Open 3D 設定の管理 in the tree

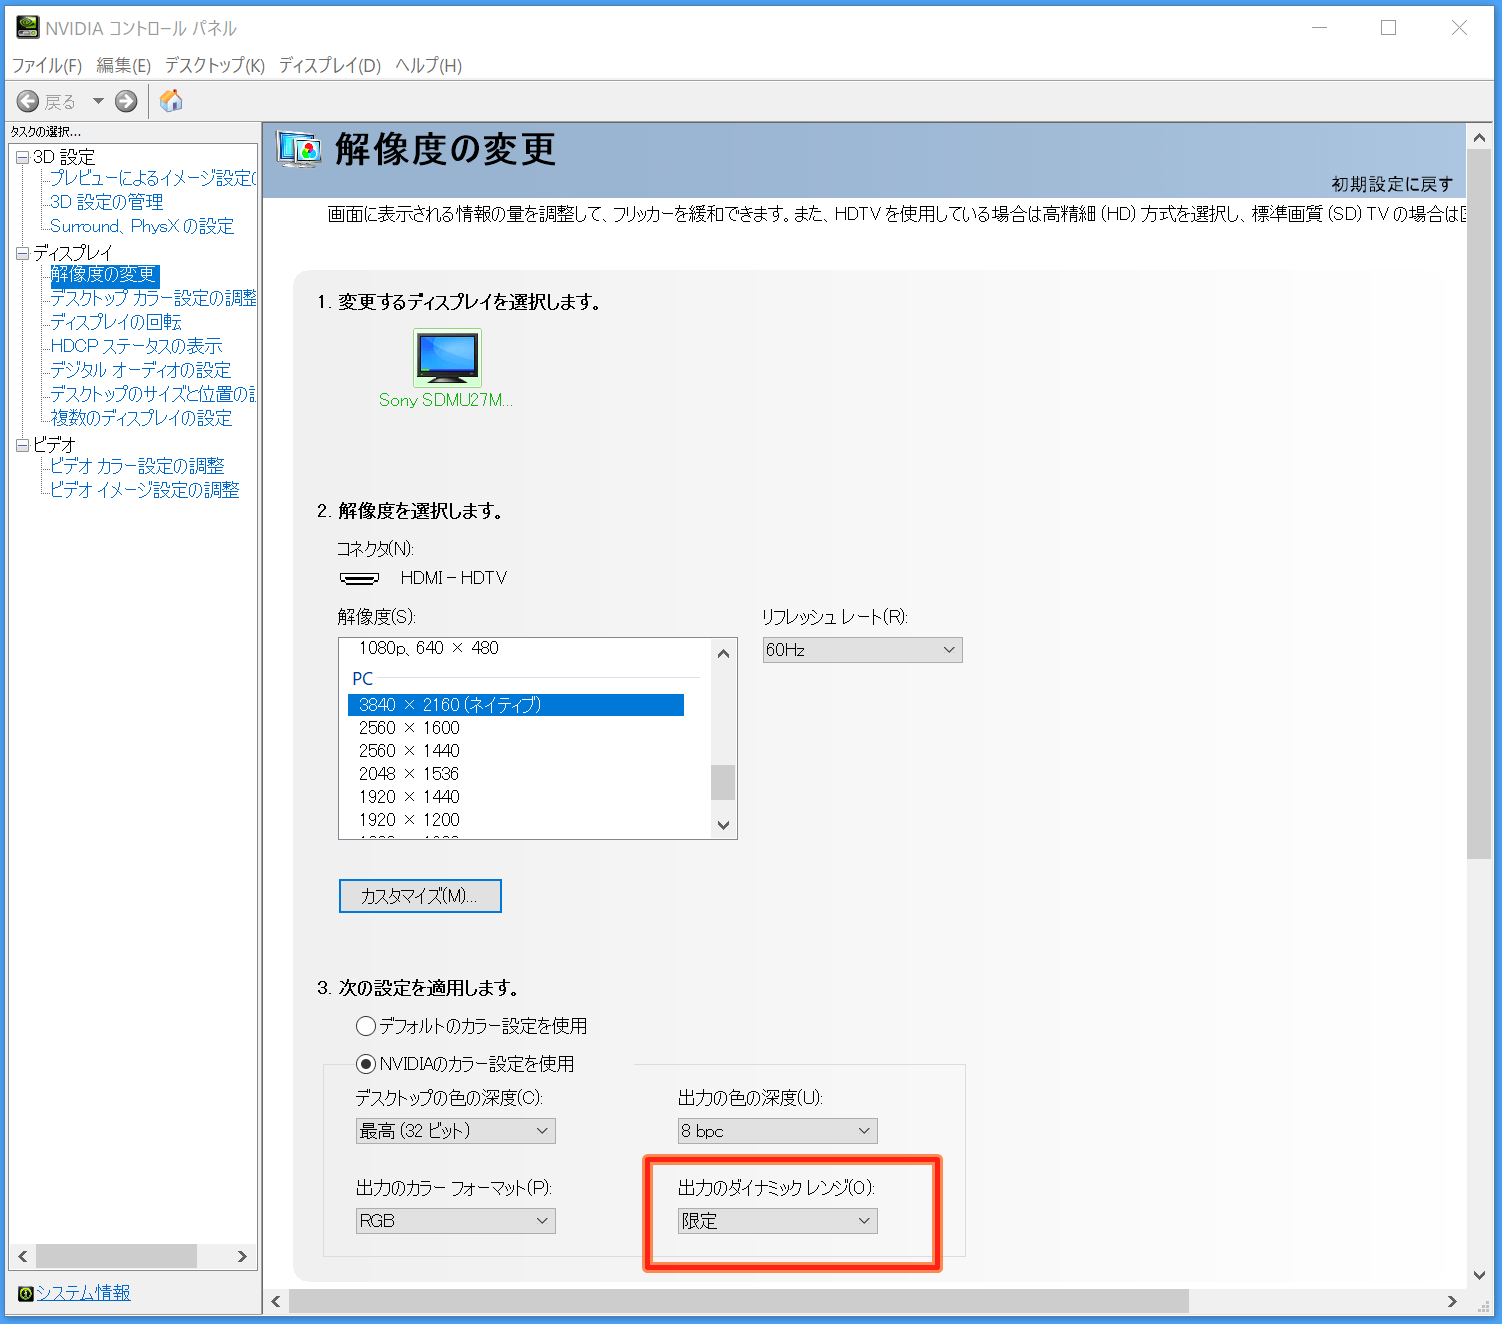(x=106, y=202)
